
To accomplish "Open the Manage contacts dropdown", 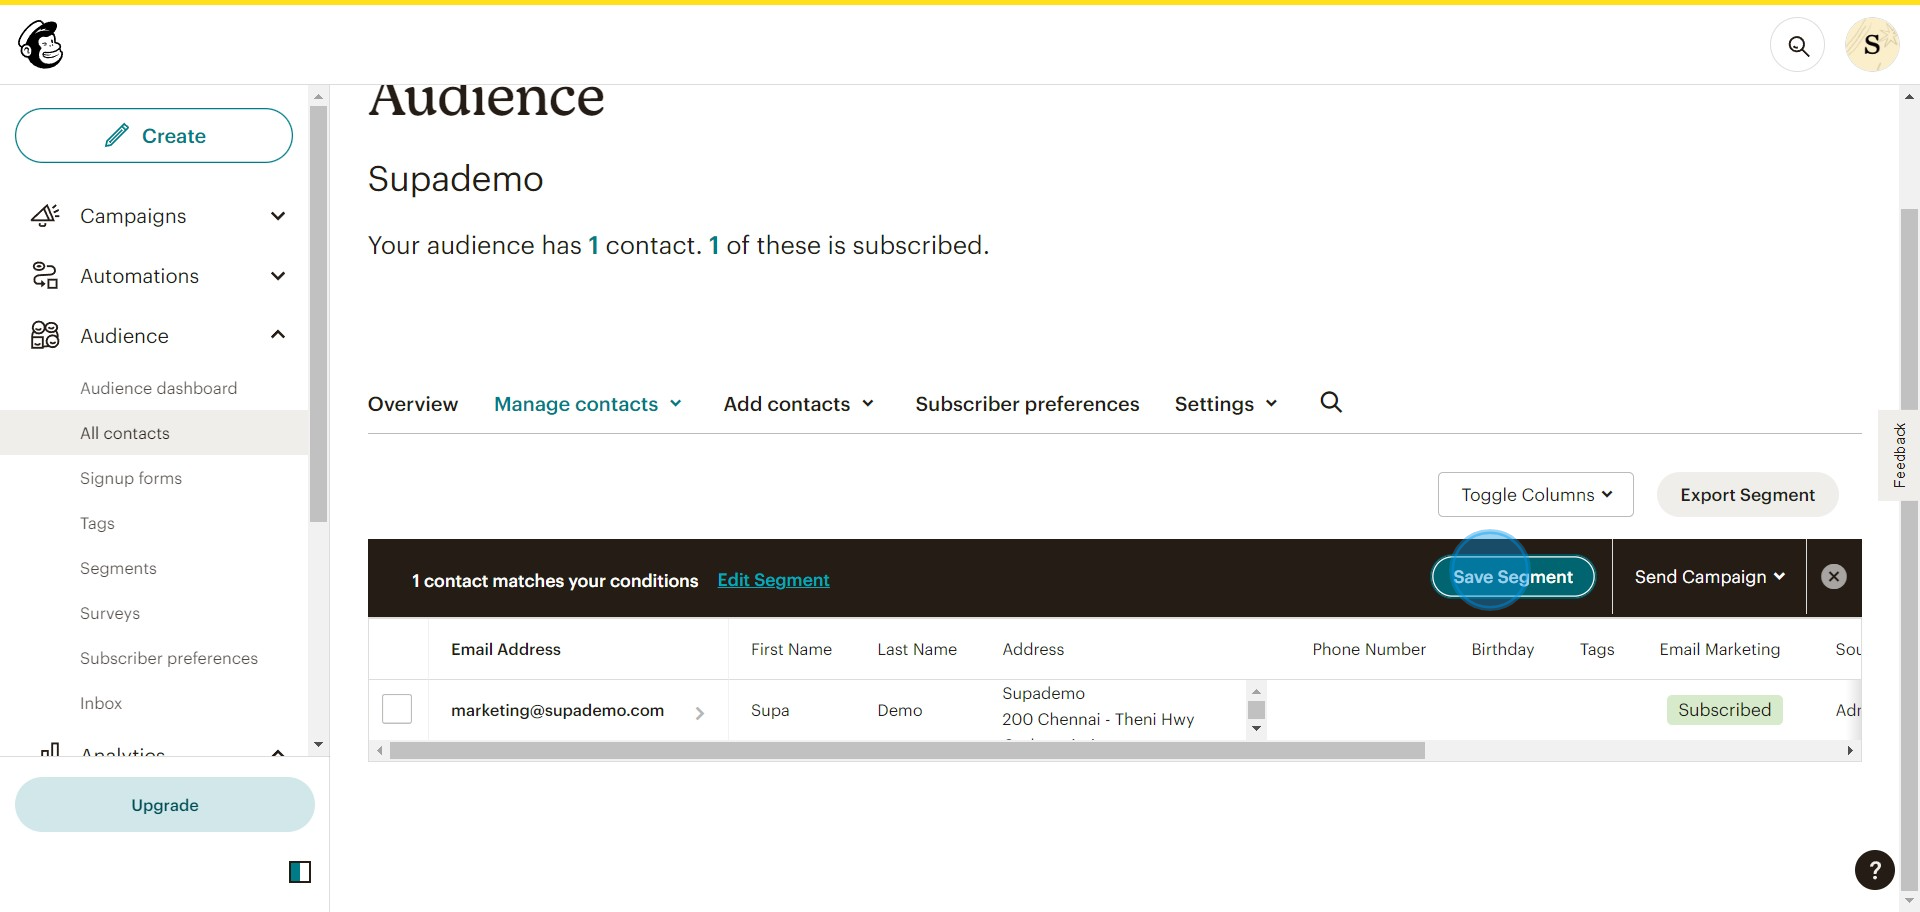I will (588, 404).
